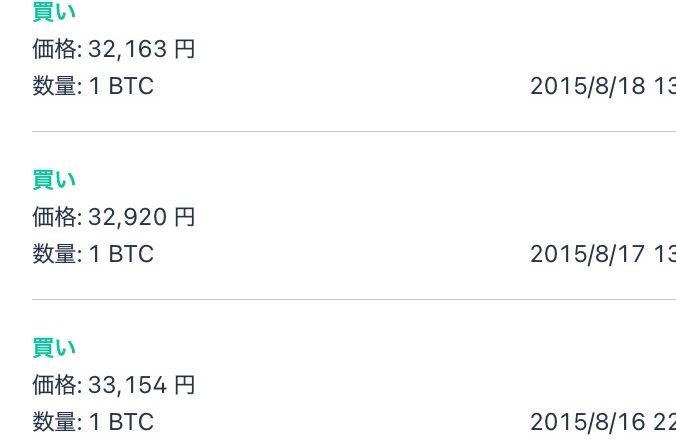676x448 pixels.
Task: Click the 数量 label in the 2015/8/18 row
Action: [x=54, y=86]
